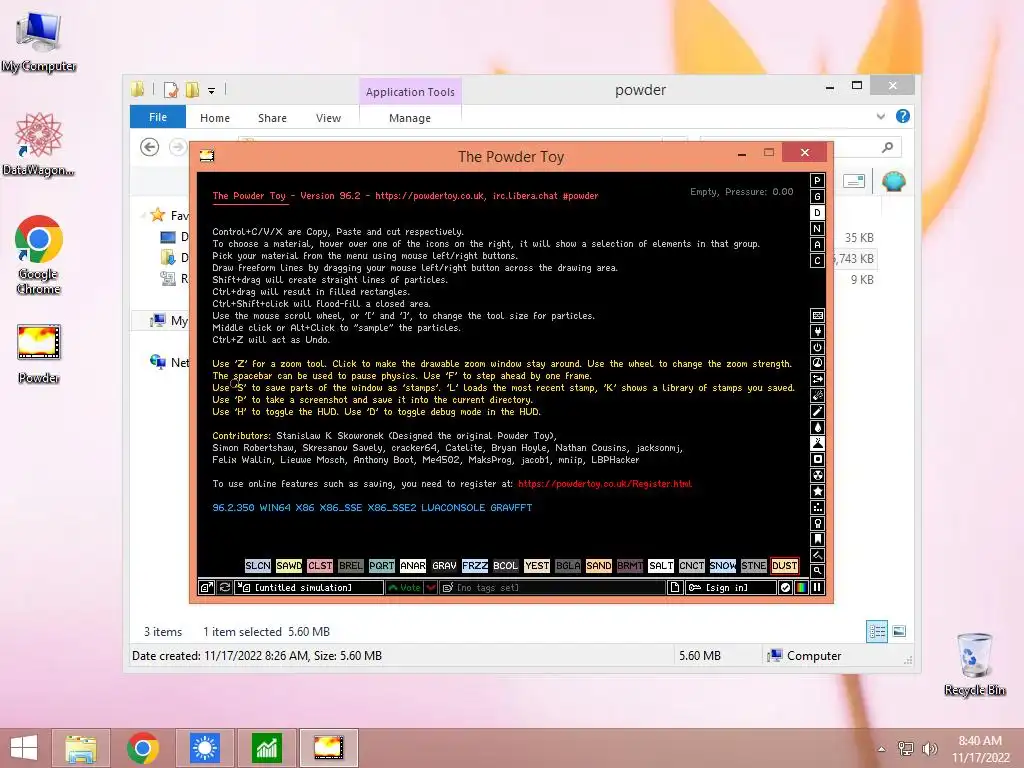Open the Liquids droplet menu
1024x768 pixels.
pyautogui.click(x=817, y=427)
